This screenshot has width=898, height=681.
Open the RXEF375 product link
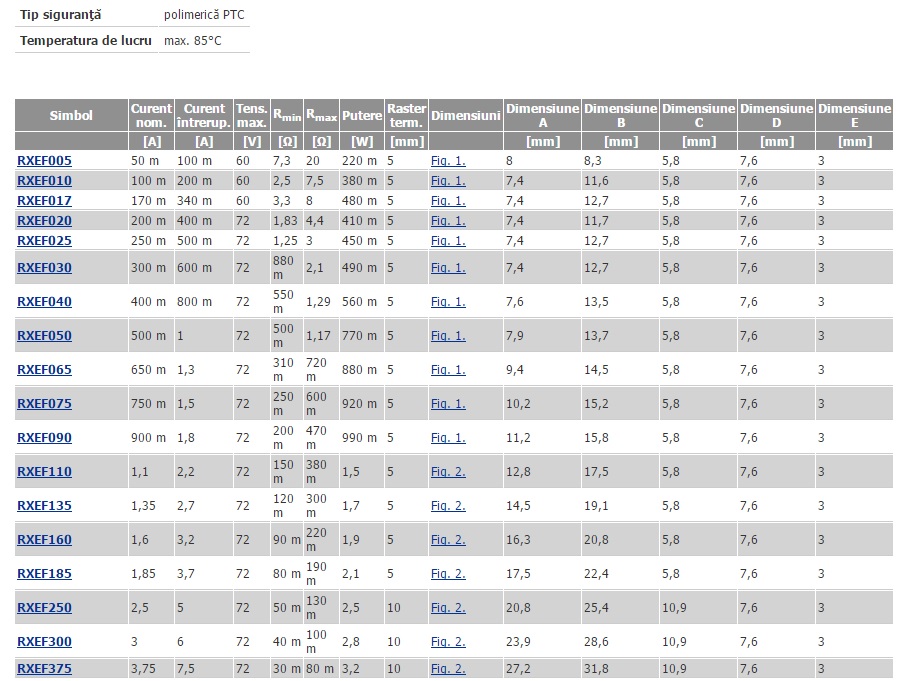click(x=44, y=669)
